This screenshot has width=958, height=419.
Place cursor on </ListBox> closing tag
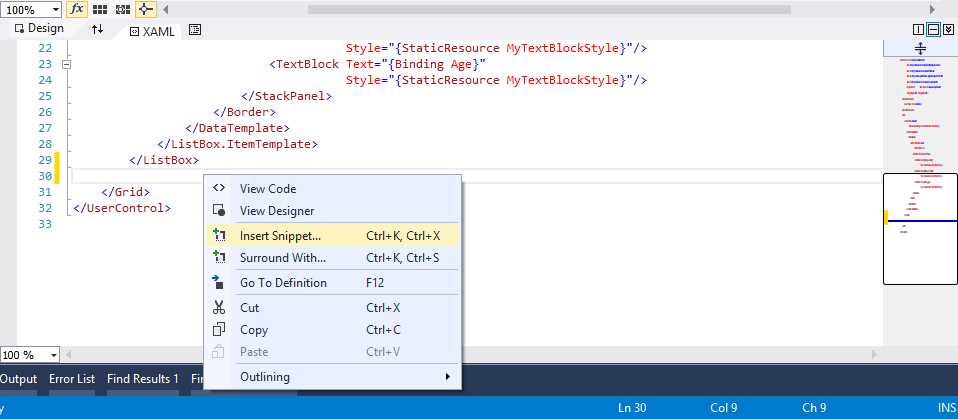[164, 160]
